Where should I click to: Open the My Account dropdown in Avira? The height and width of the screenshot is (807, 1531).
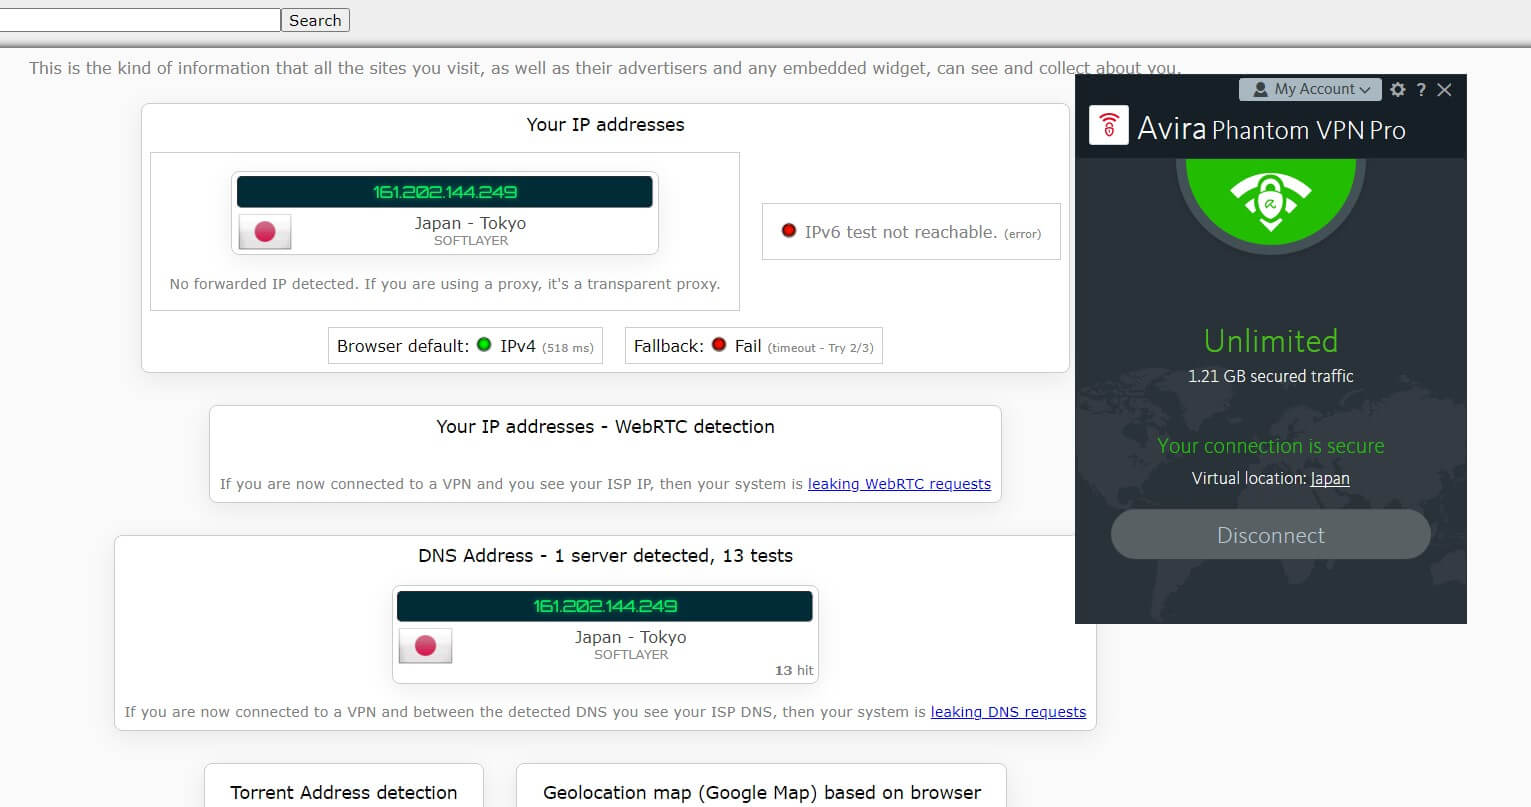coord(1310,89)
